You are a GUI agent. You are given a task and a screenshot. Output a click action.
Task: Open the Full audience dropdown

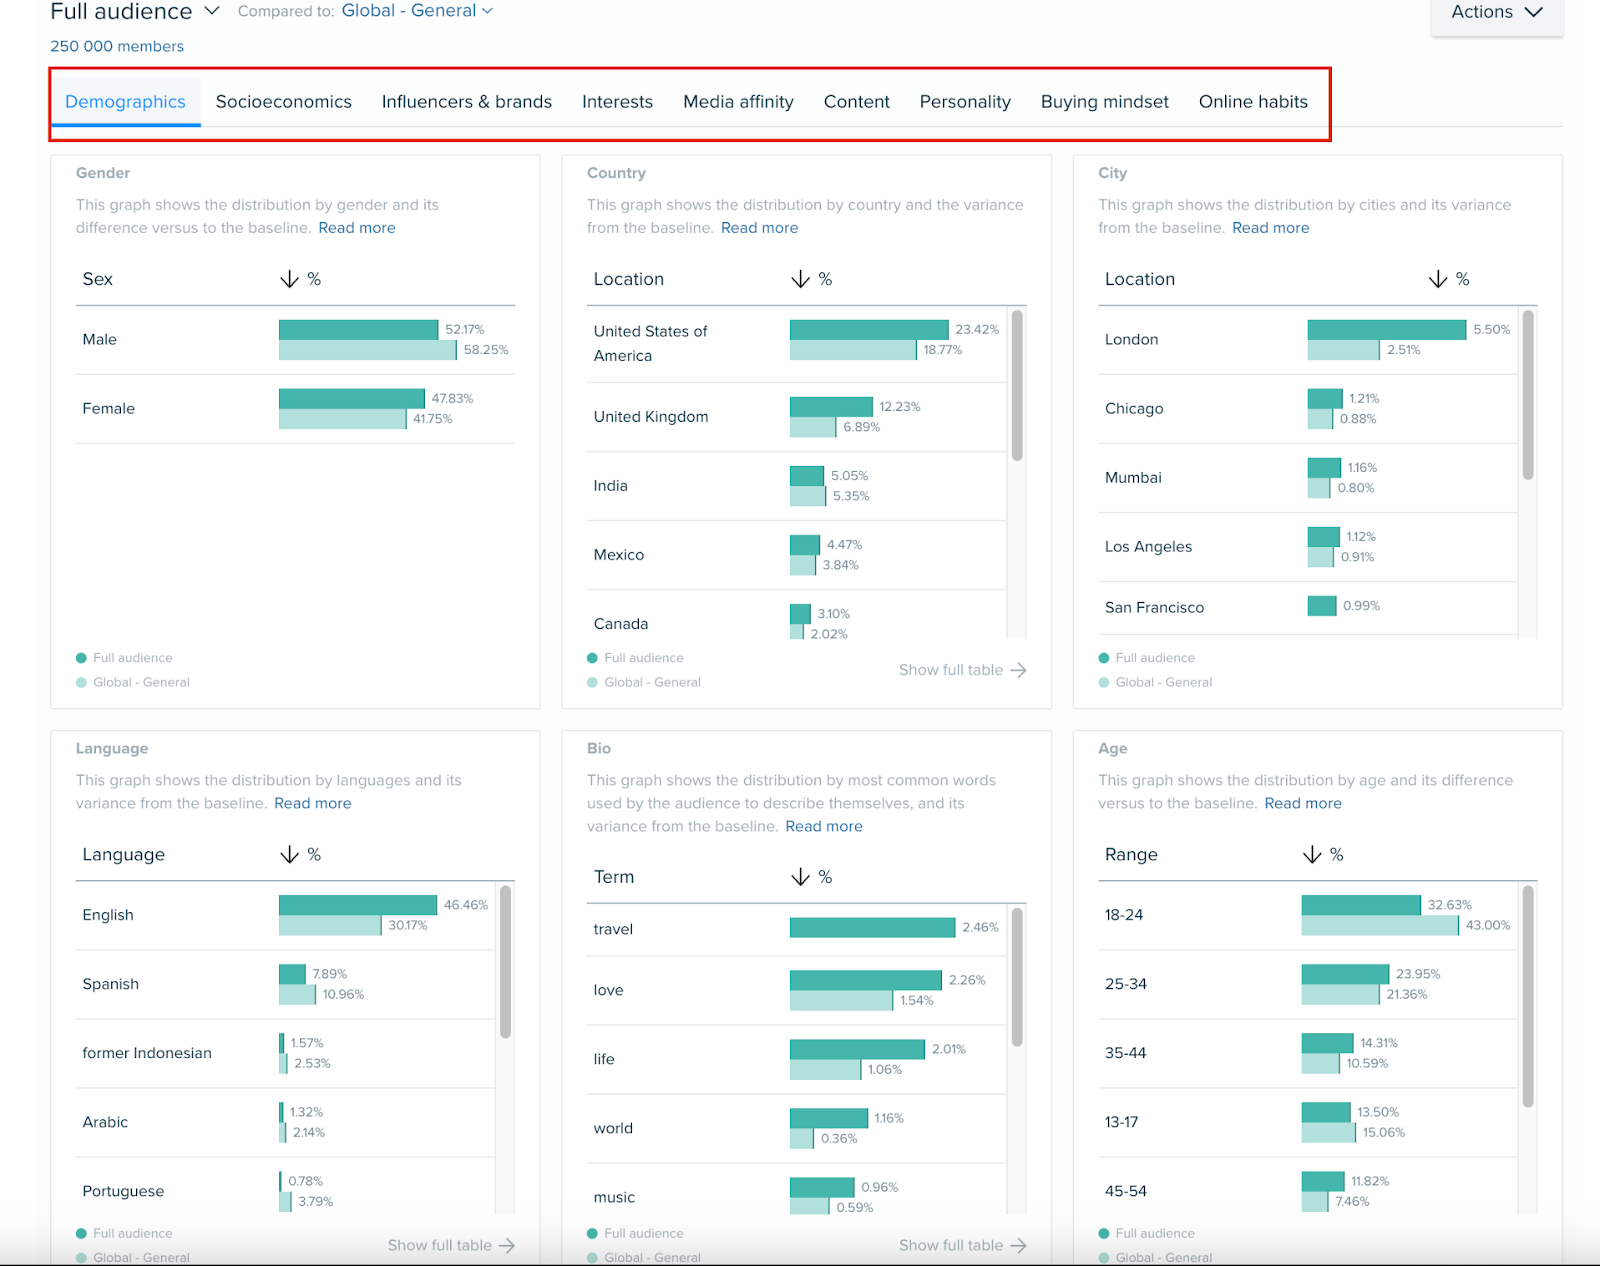tap(211, 11)
